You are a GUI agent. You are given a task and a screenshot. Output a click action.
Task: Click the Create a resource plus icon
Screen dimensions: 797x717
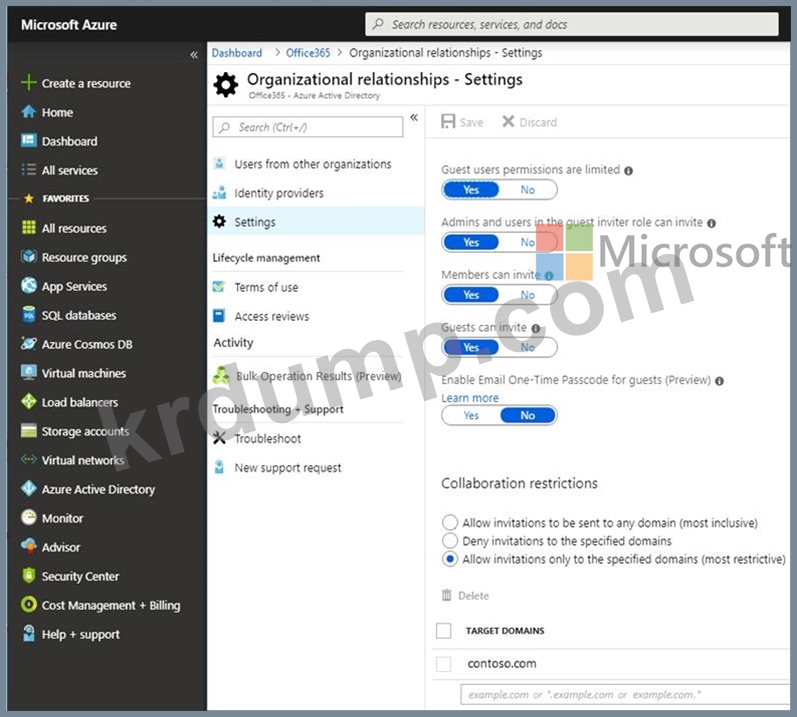coord(28,82)
